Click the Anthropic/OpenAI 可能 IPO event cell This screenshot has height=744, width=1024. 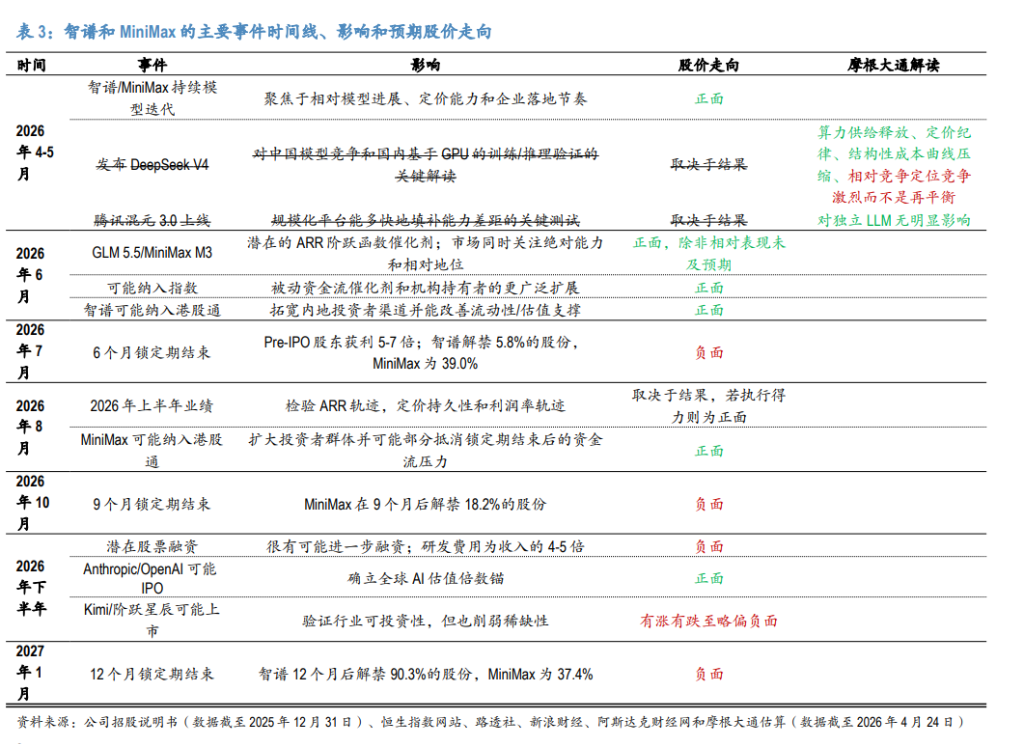click(x=152, y=578)
